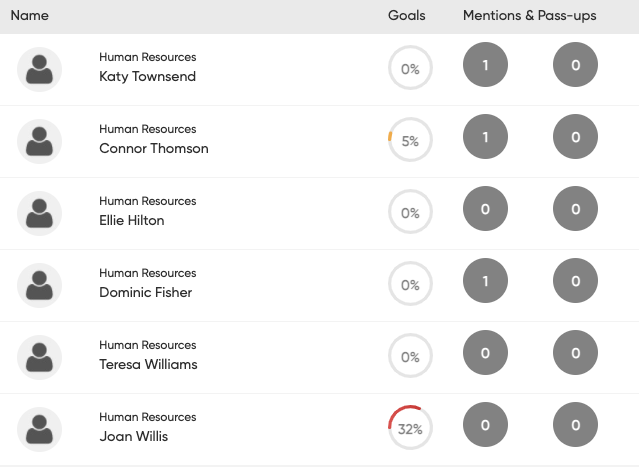The width and height of the screenshot is (639, 475).
Task: Click Dominic Fisher's profile avatar
Action: 39,285
